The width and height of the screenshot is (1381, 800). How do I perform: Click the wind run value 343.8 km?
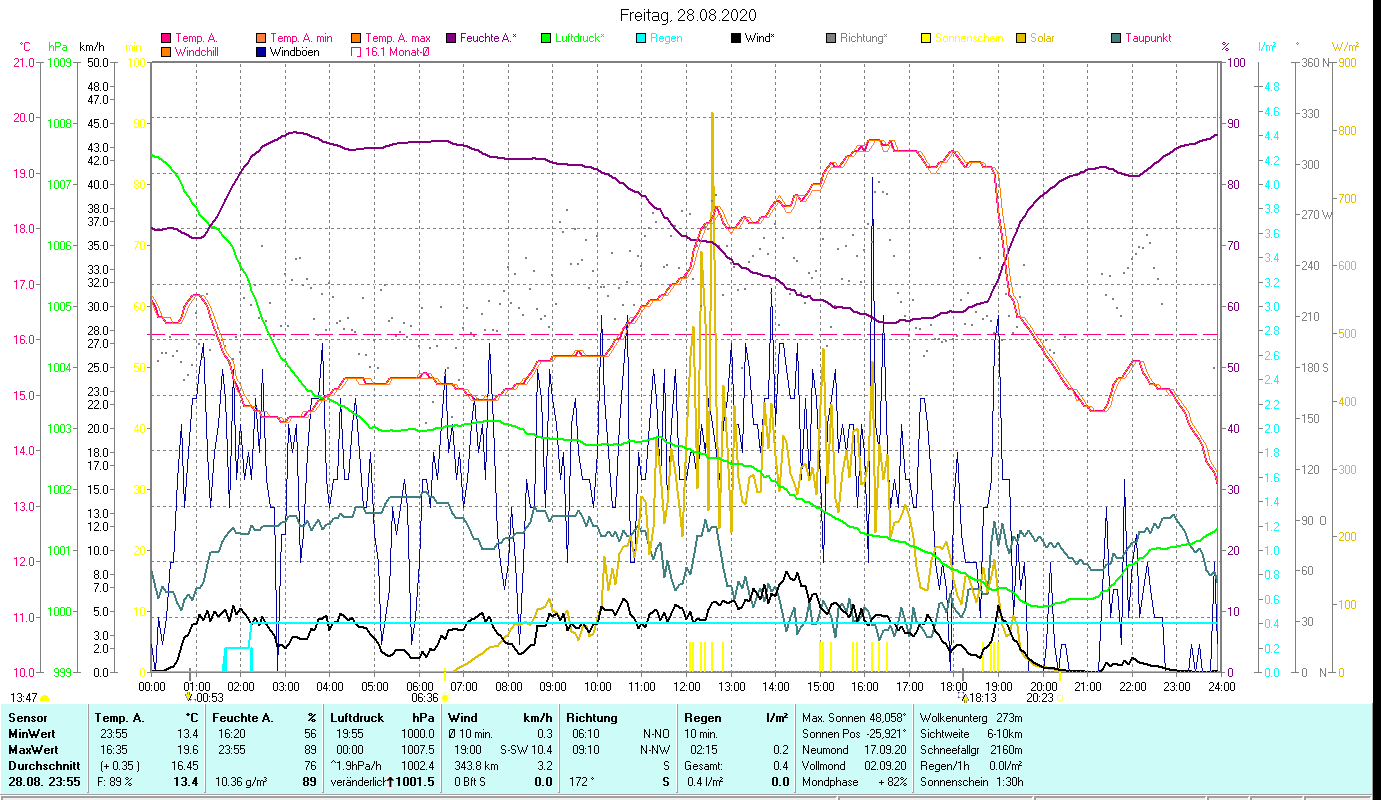coord(475,766)
